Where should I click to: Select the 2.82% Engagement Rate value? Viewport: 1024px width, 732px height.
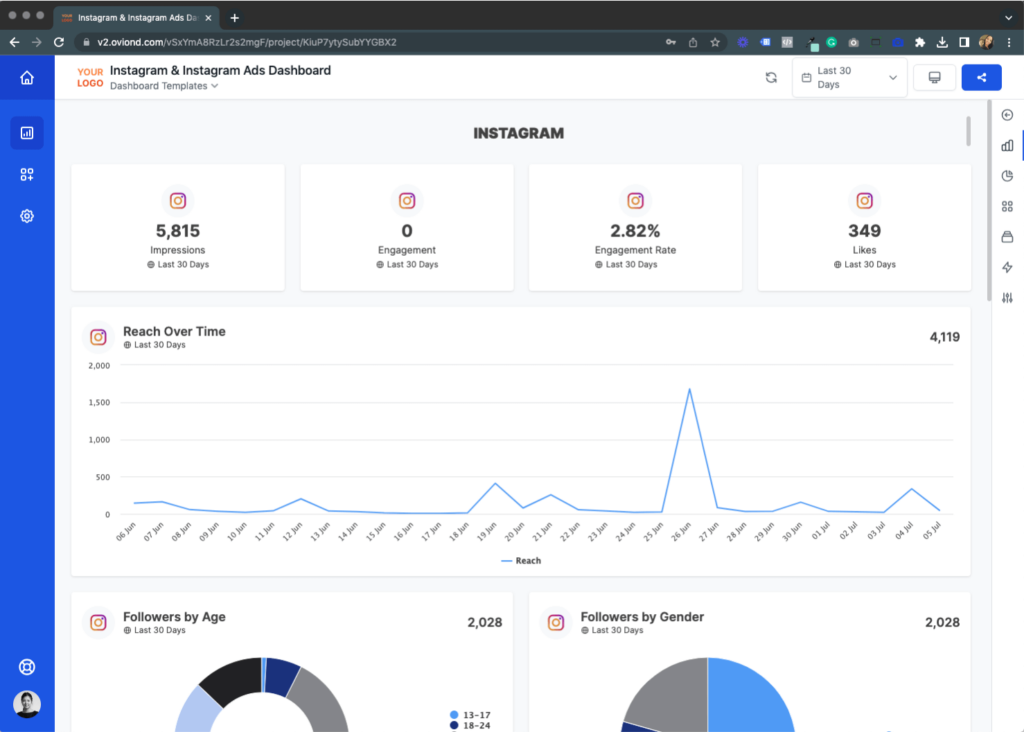[635, 231]
